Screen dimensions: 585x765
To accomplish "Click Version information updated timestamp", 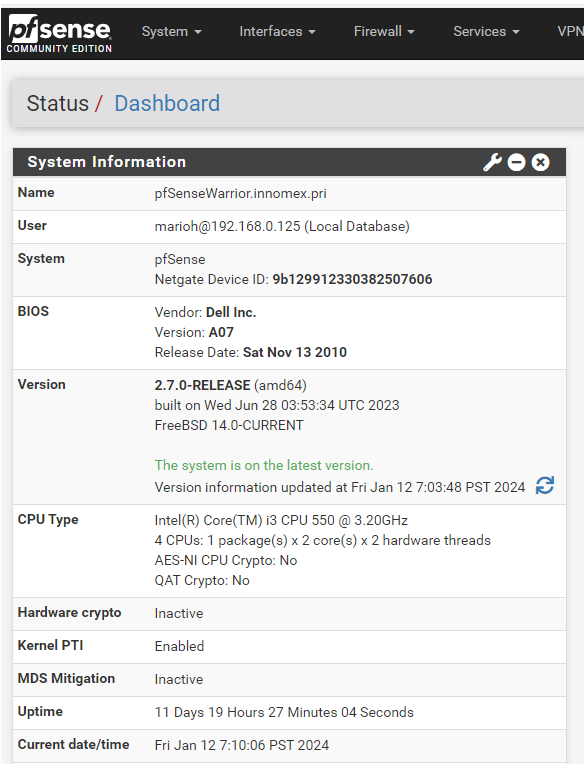I will point(340,487).
